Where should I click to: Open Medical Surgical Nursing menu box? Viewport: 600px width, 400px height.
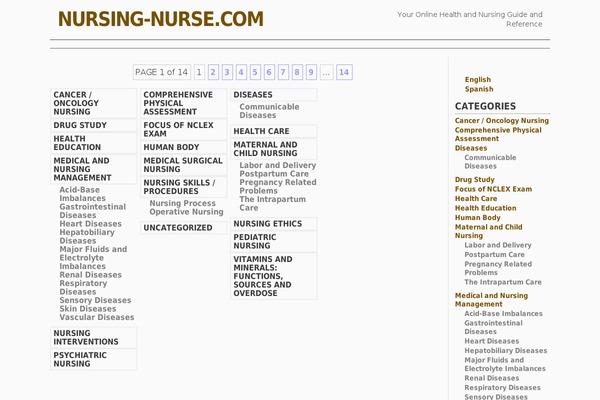tap(184, 165)
